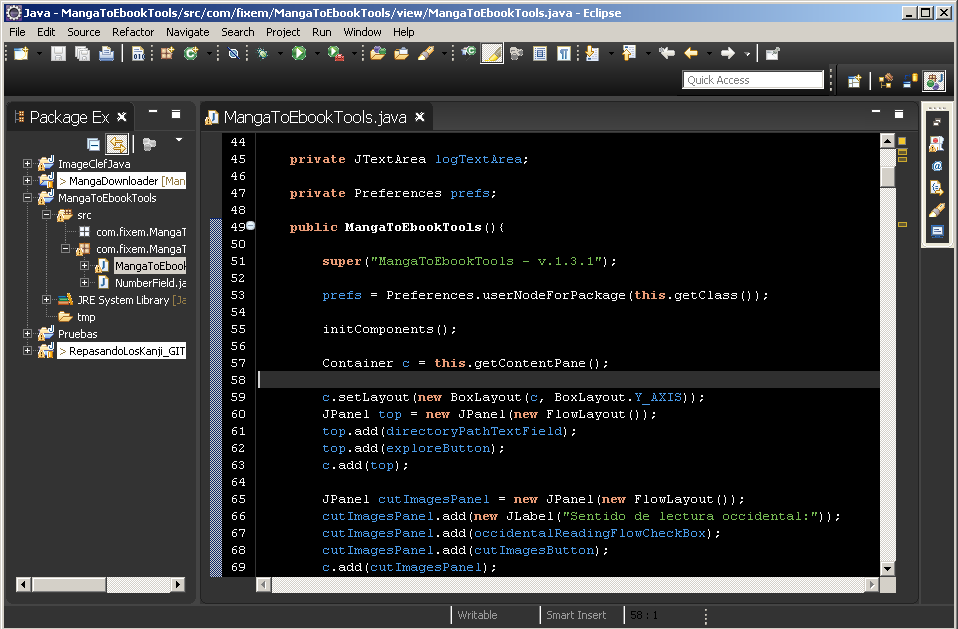Select the tmp folder in tree
Viewport: 958px width, 629px height.
(86, 317)
